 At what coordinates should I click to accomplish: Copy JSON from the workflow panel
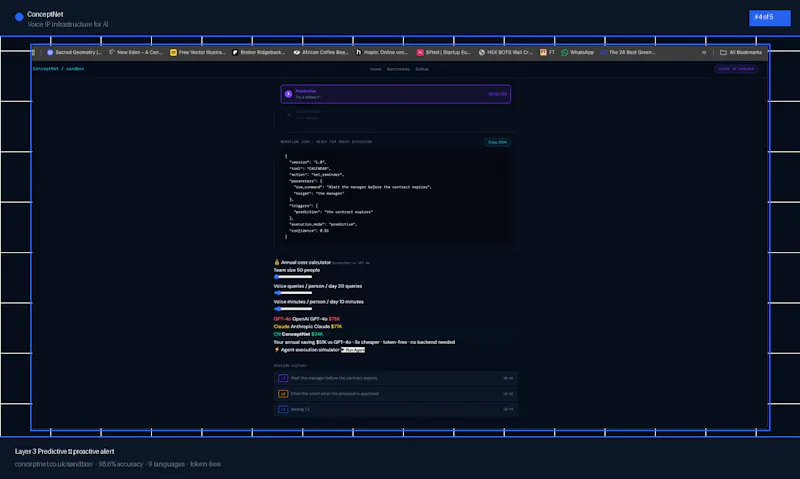point(497,142)
